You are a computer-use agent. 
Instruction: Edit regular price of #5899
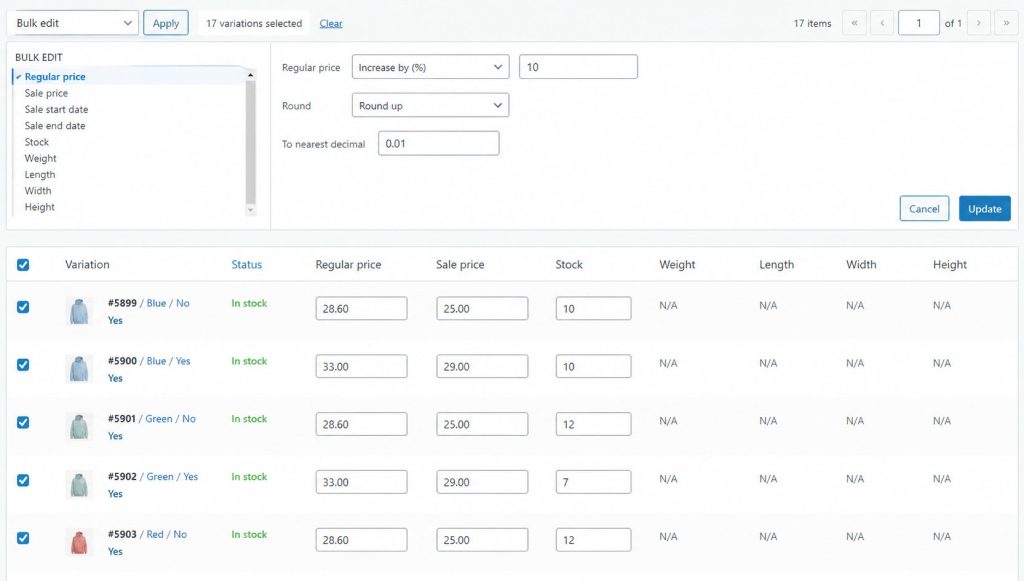point(361,308)
